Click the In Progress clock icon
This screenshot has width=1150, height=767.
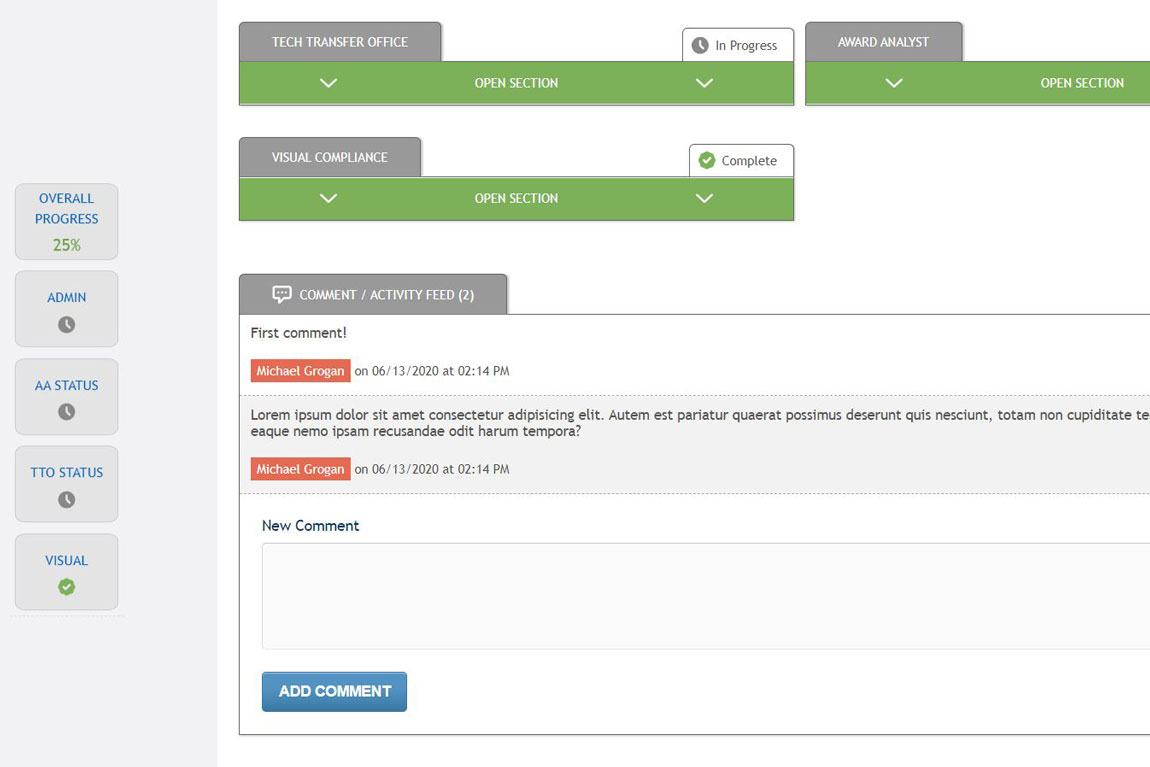pos(700,45)
